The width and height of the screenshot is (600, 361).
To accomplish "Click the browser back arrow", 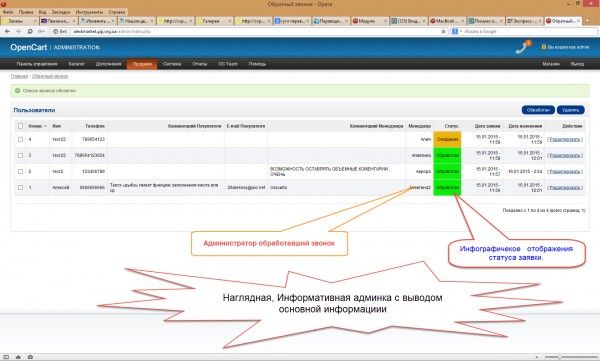I will (x=8, y=31).
